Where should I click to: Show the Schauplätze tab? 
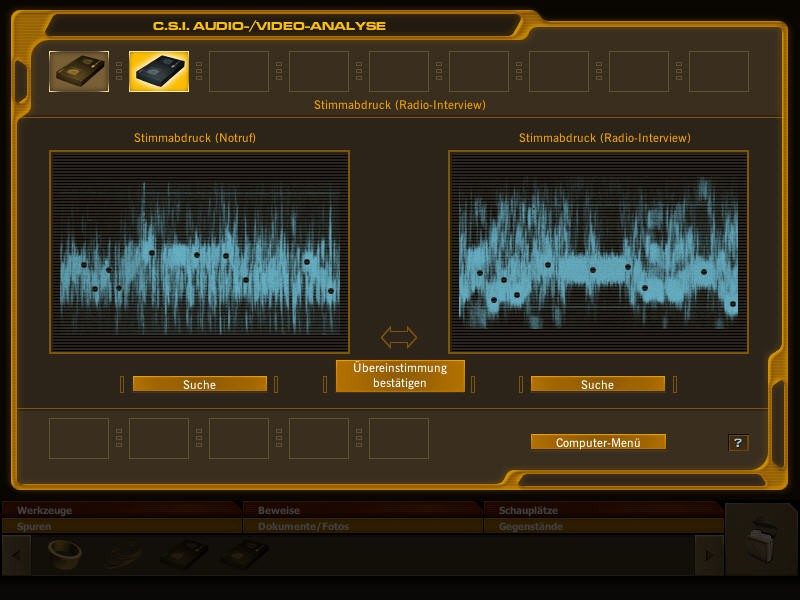(603, 510)
